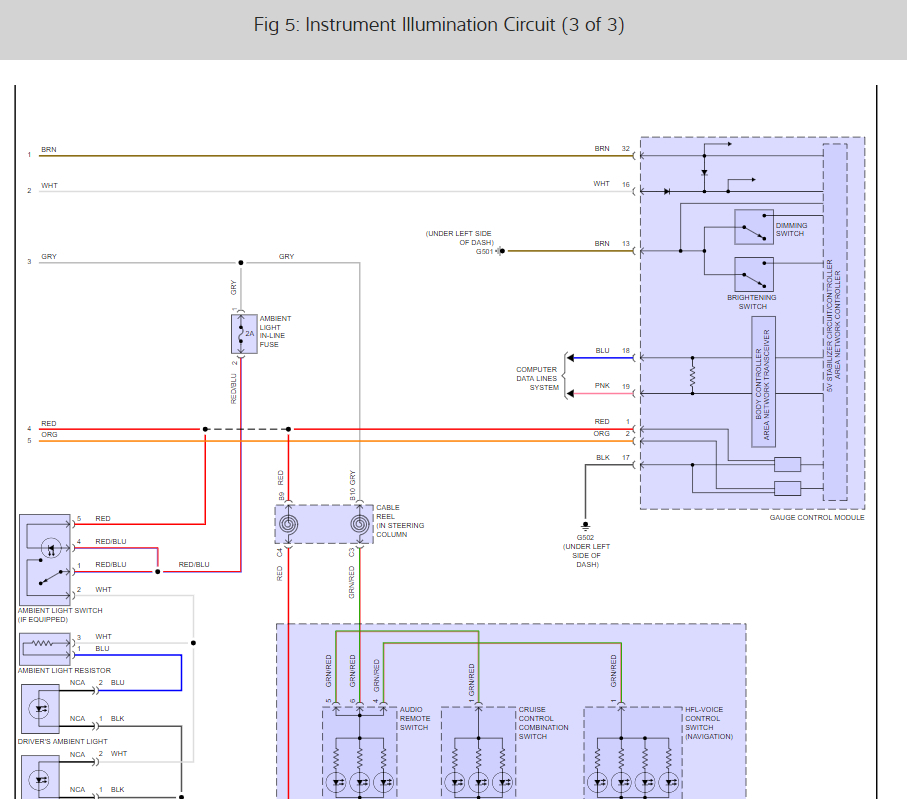The width and height of the screenshot is (907, 806).
Task: Click the 'DIMMING SWITCH' label
Action: coord(791,230)
